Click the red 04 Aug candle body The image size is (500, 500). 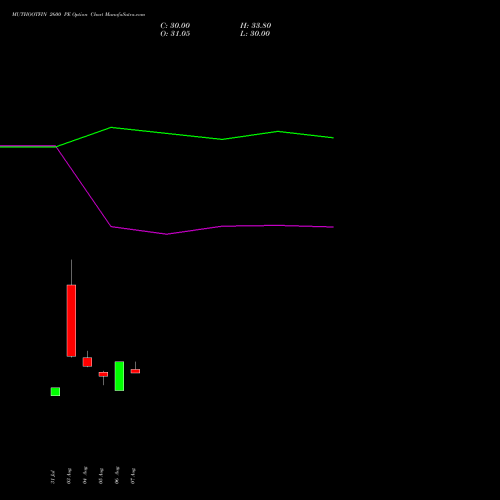tap(87, 362)
